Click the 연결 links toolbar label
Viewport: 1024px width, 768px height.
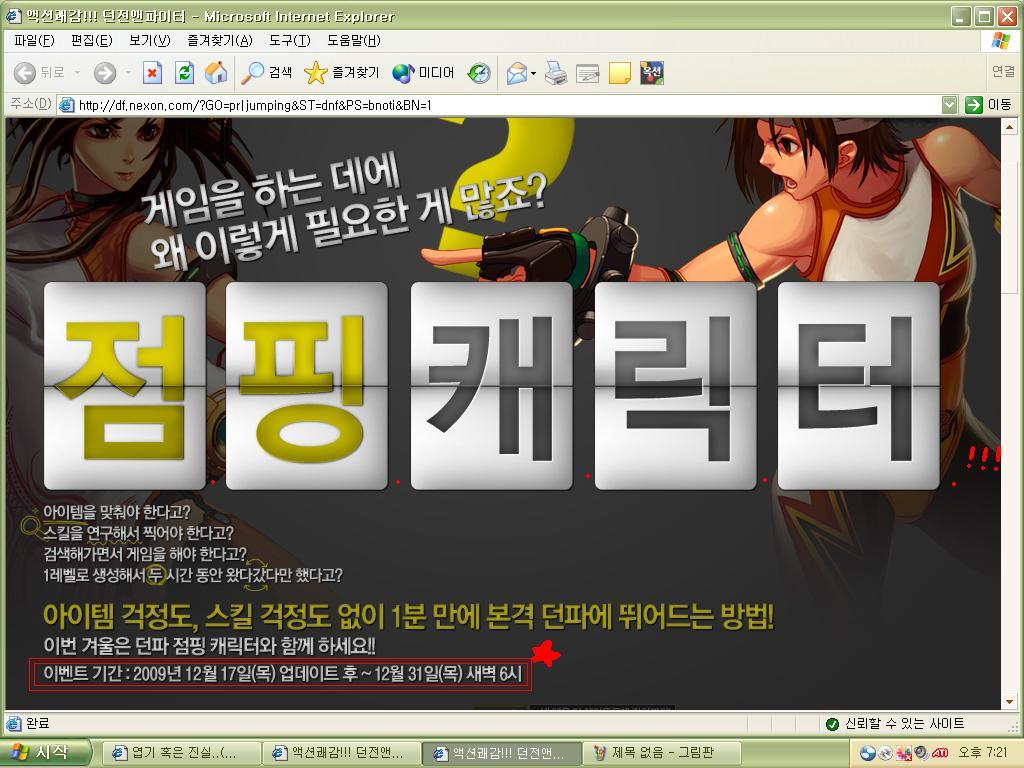[1003, 71]
